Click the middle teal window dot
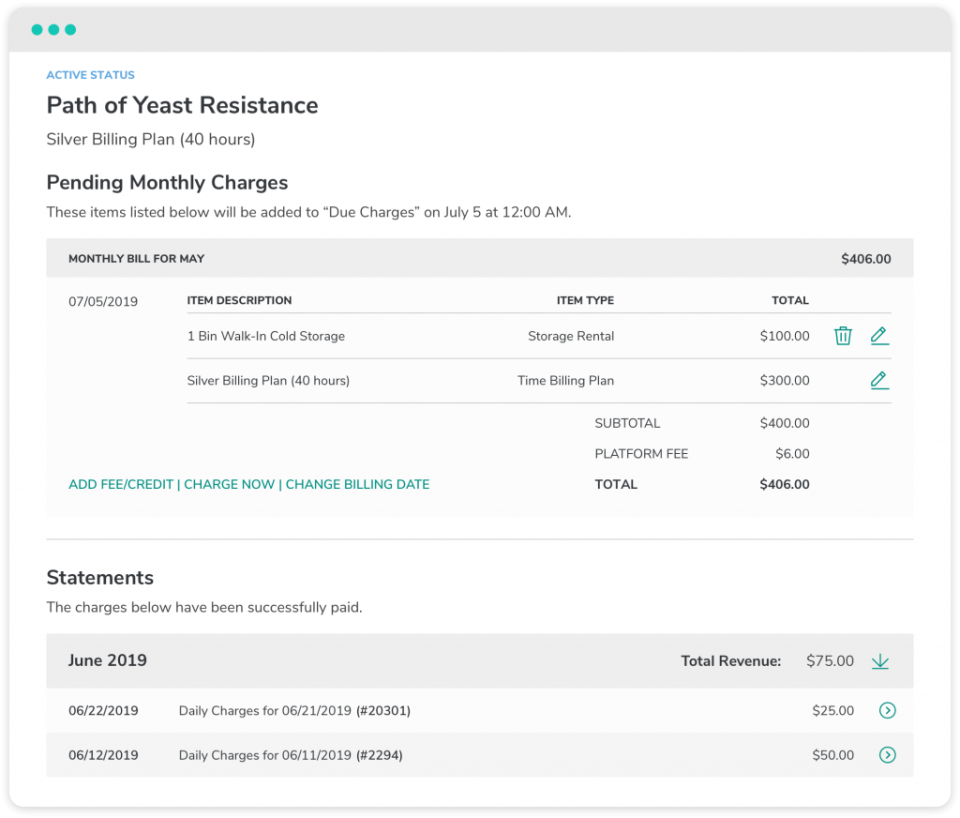This screenshot has width=960, height=818. tap(54, 30)
